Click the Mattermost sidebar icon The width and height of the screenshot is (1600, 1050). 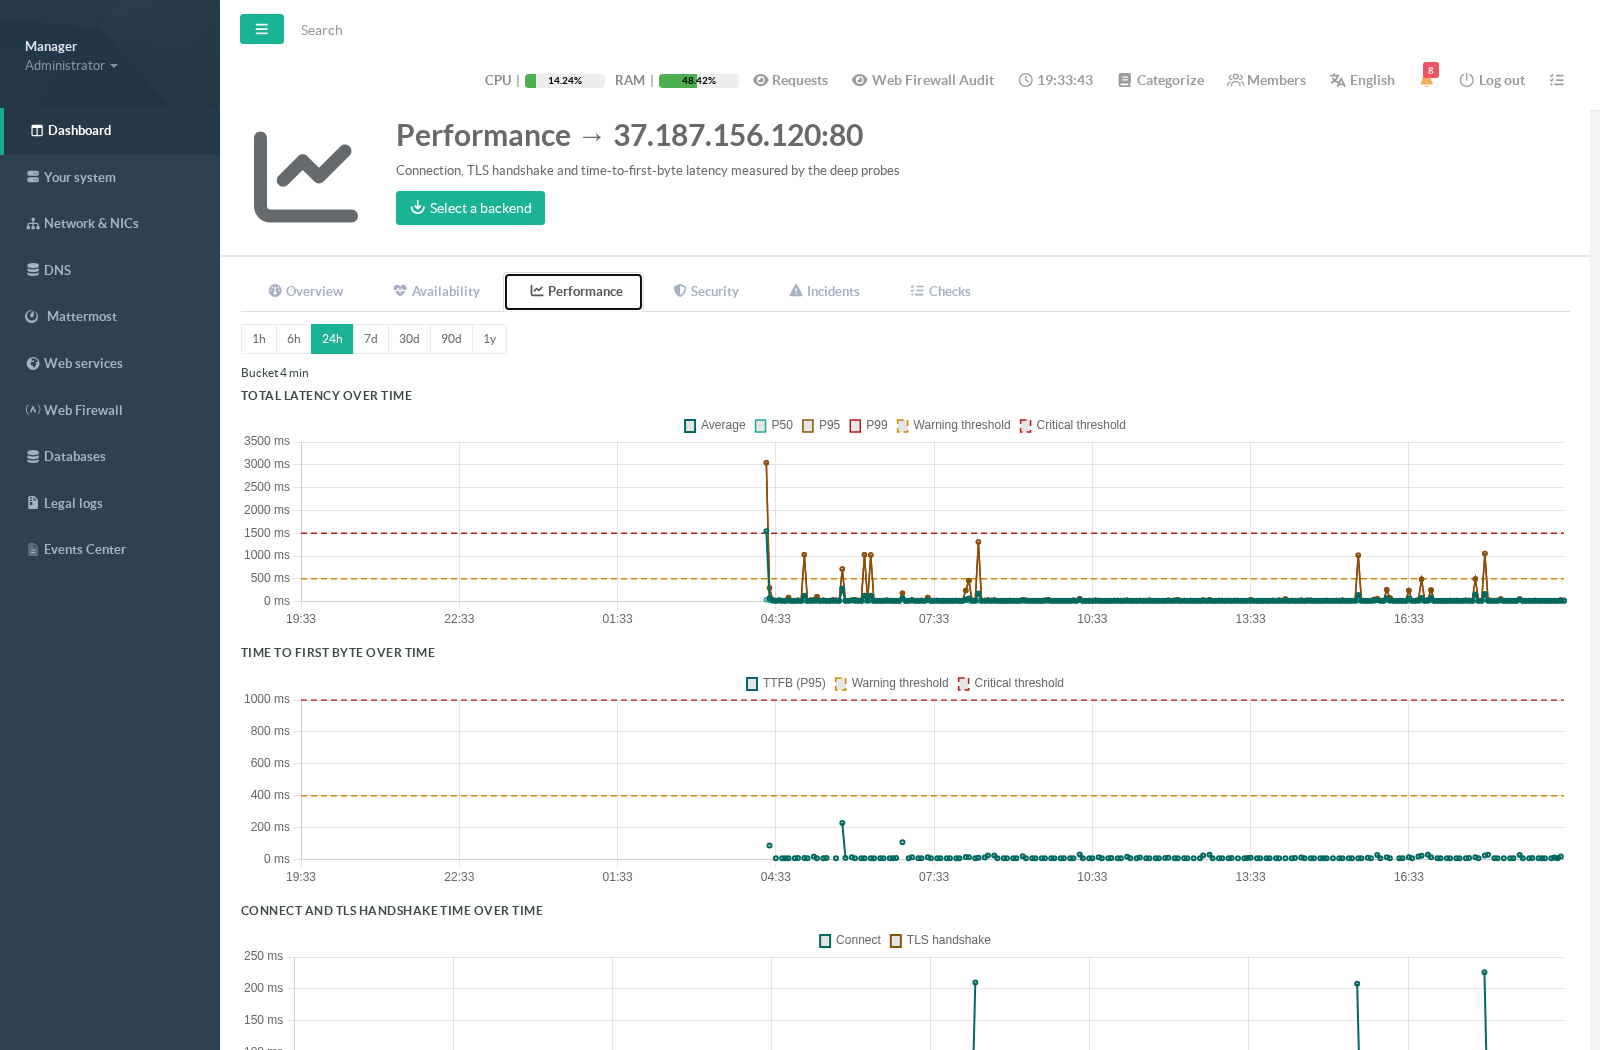[x=32, y=316]
